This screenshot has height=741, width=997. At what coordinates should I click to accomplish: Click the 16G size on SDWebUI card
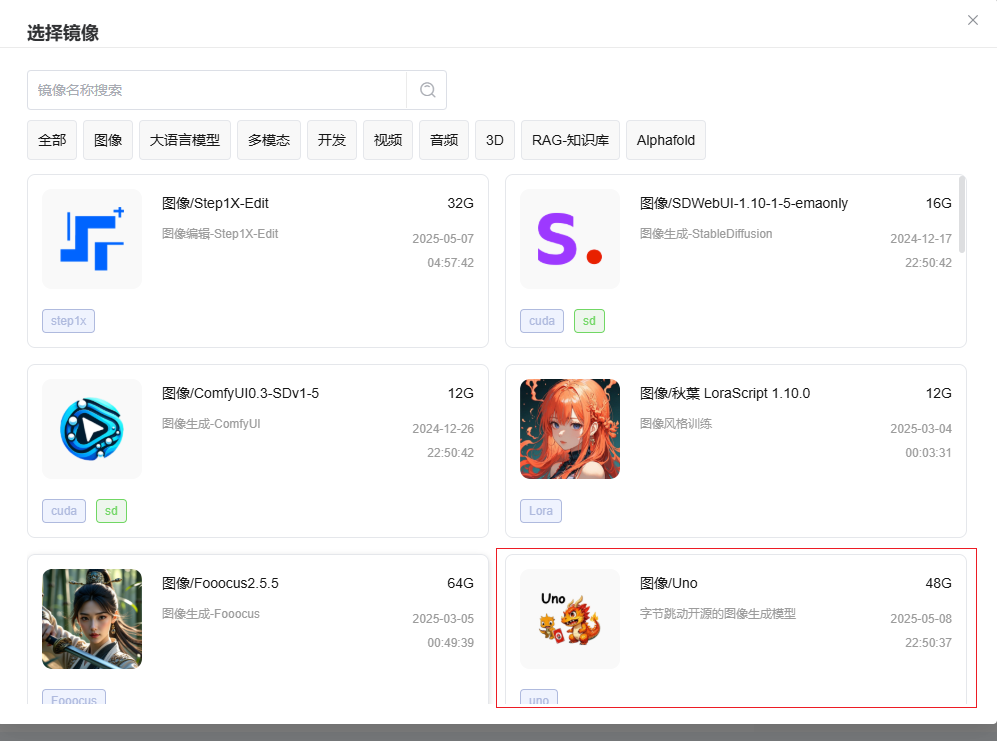939,203
